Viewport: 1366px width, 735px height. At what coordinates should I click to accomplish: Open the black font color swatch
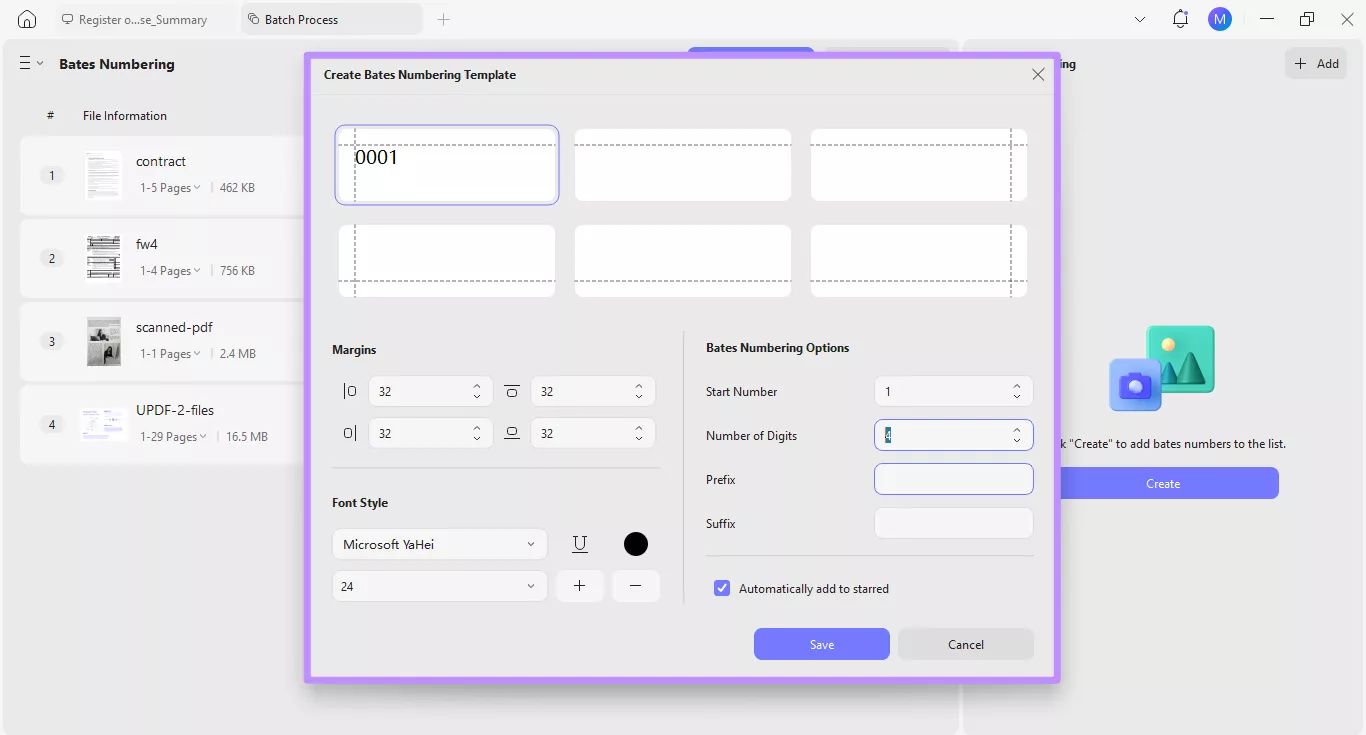tap(636, 544)
